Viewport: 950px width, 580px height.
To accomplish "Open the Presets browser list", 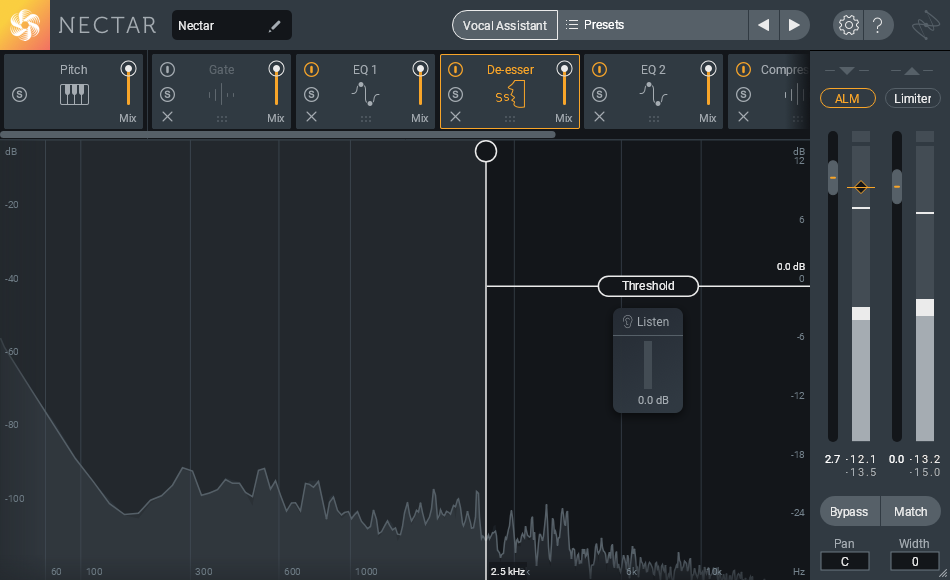I will [653, 25].
